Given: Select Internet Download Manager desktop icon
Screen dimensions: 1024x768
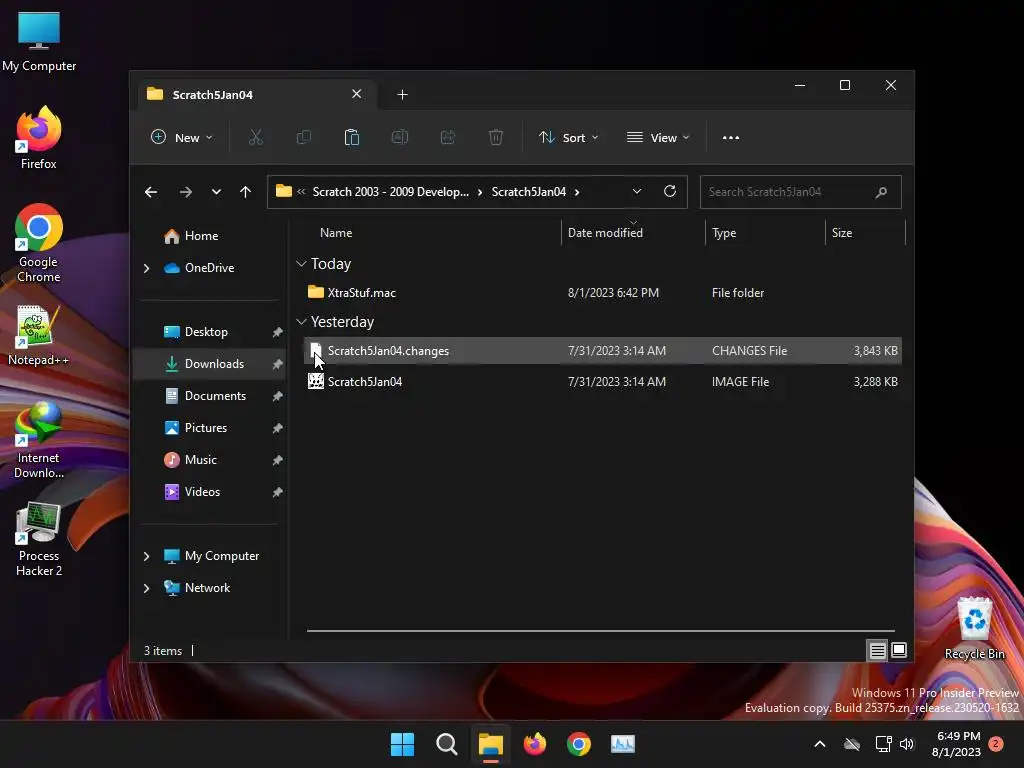Looking at the screenshot, I should (39, 440).
